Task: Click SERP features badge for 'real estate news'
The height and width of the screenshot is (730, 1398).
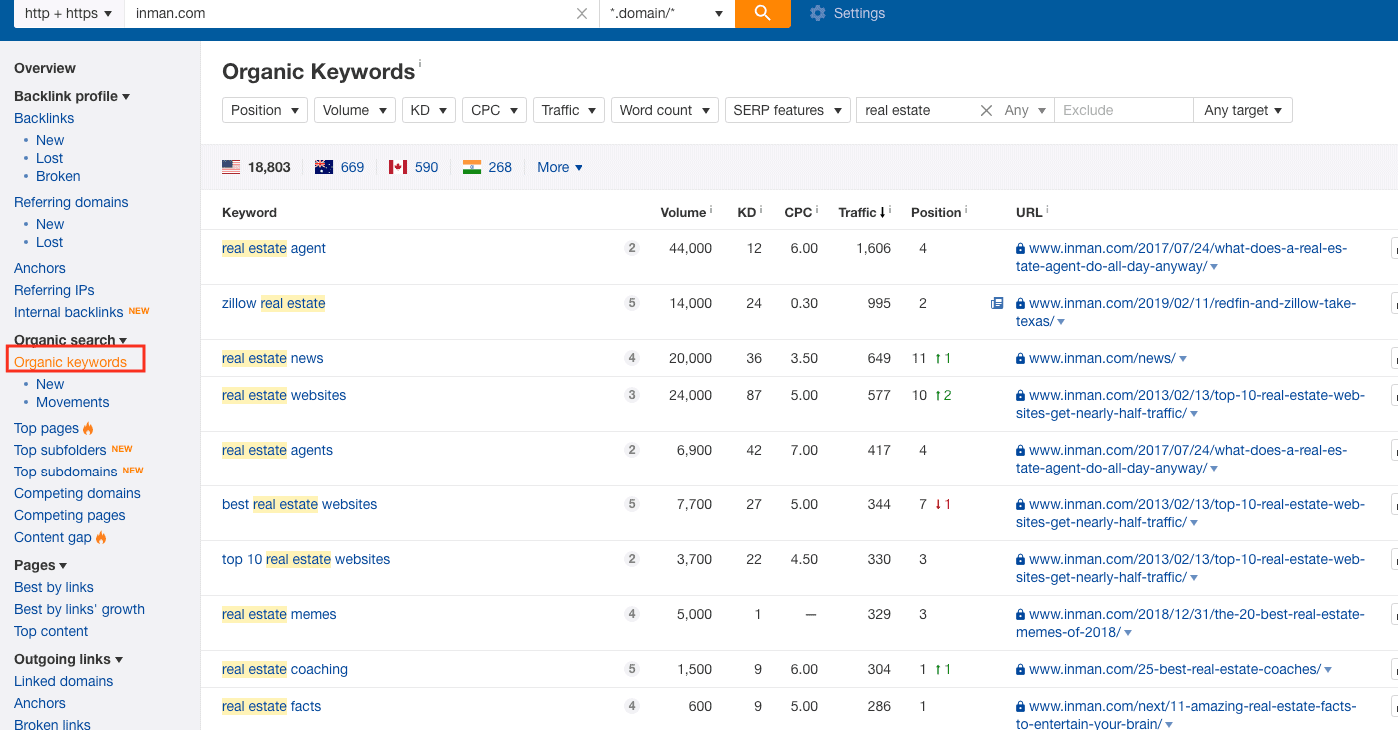Action: point(632,358)
